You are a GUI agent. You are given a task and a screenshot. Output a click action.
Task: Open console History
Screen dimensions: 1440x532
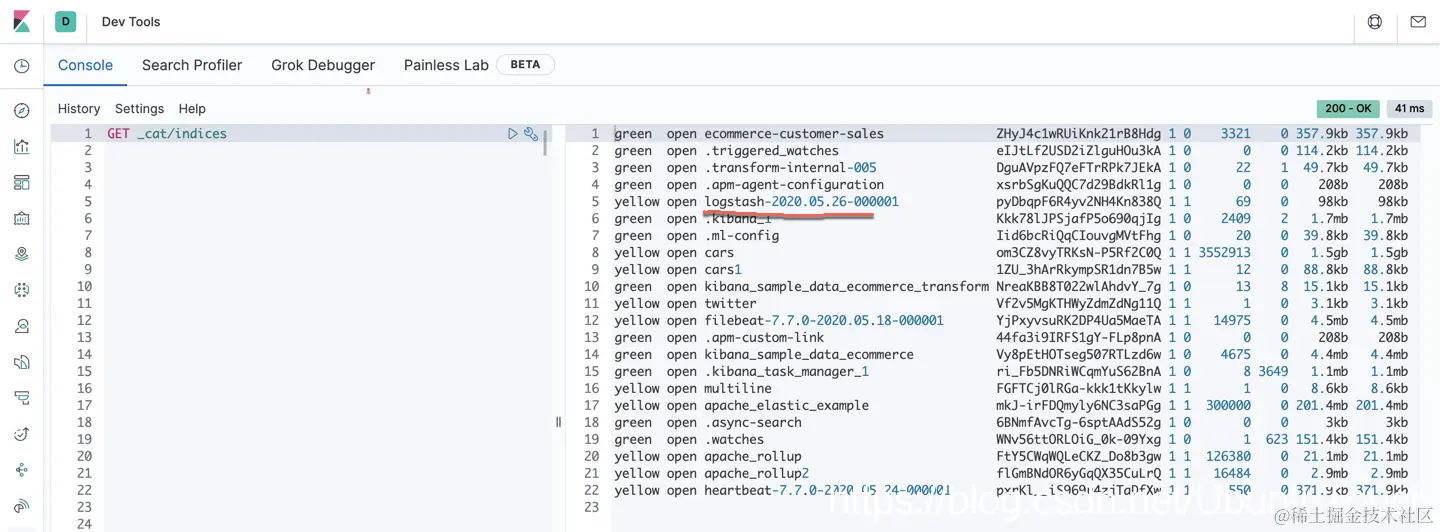pos(79,109)
